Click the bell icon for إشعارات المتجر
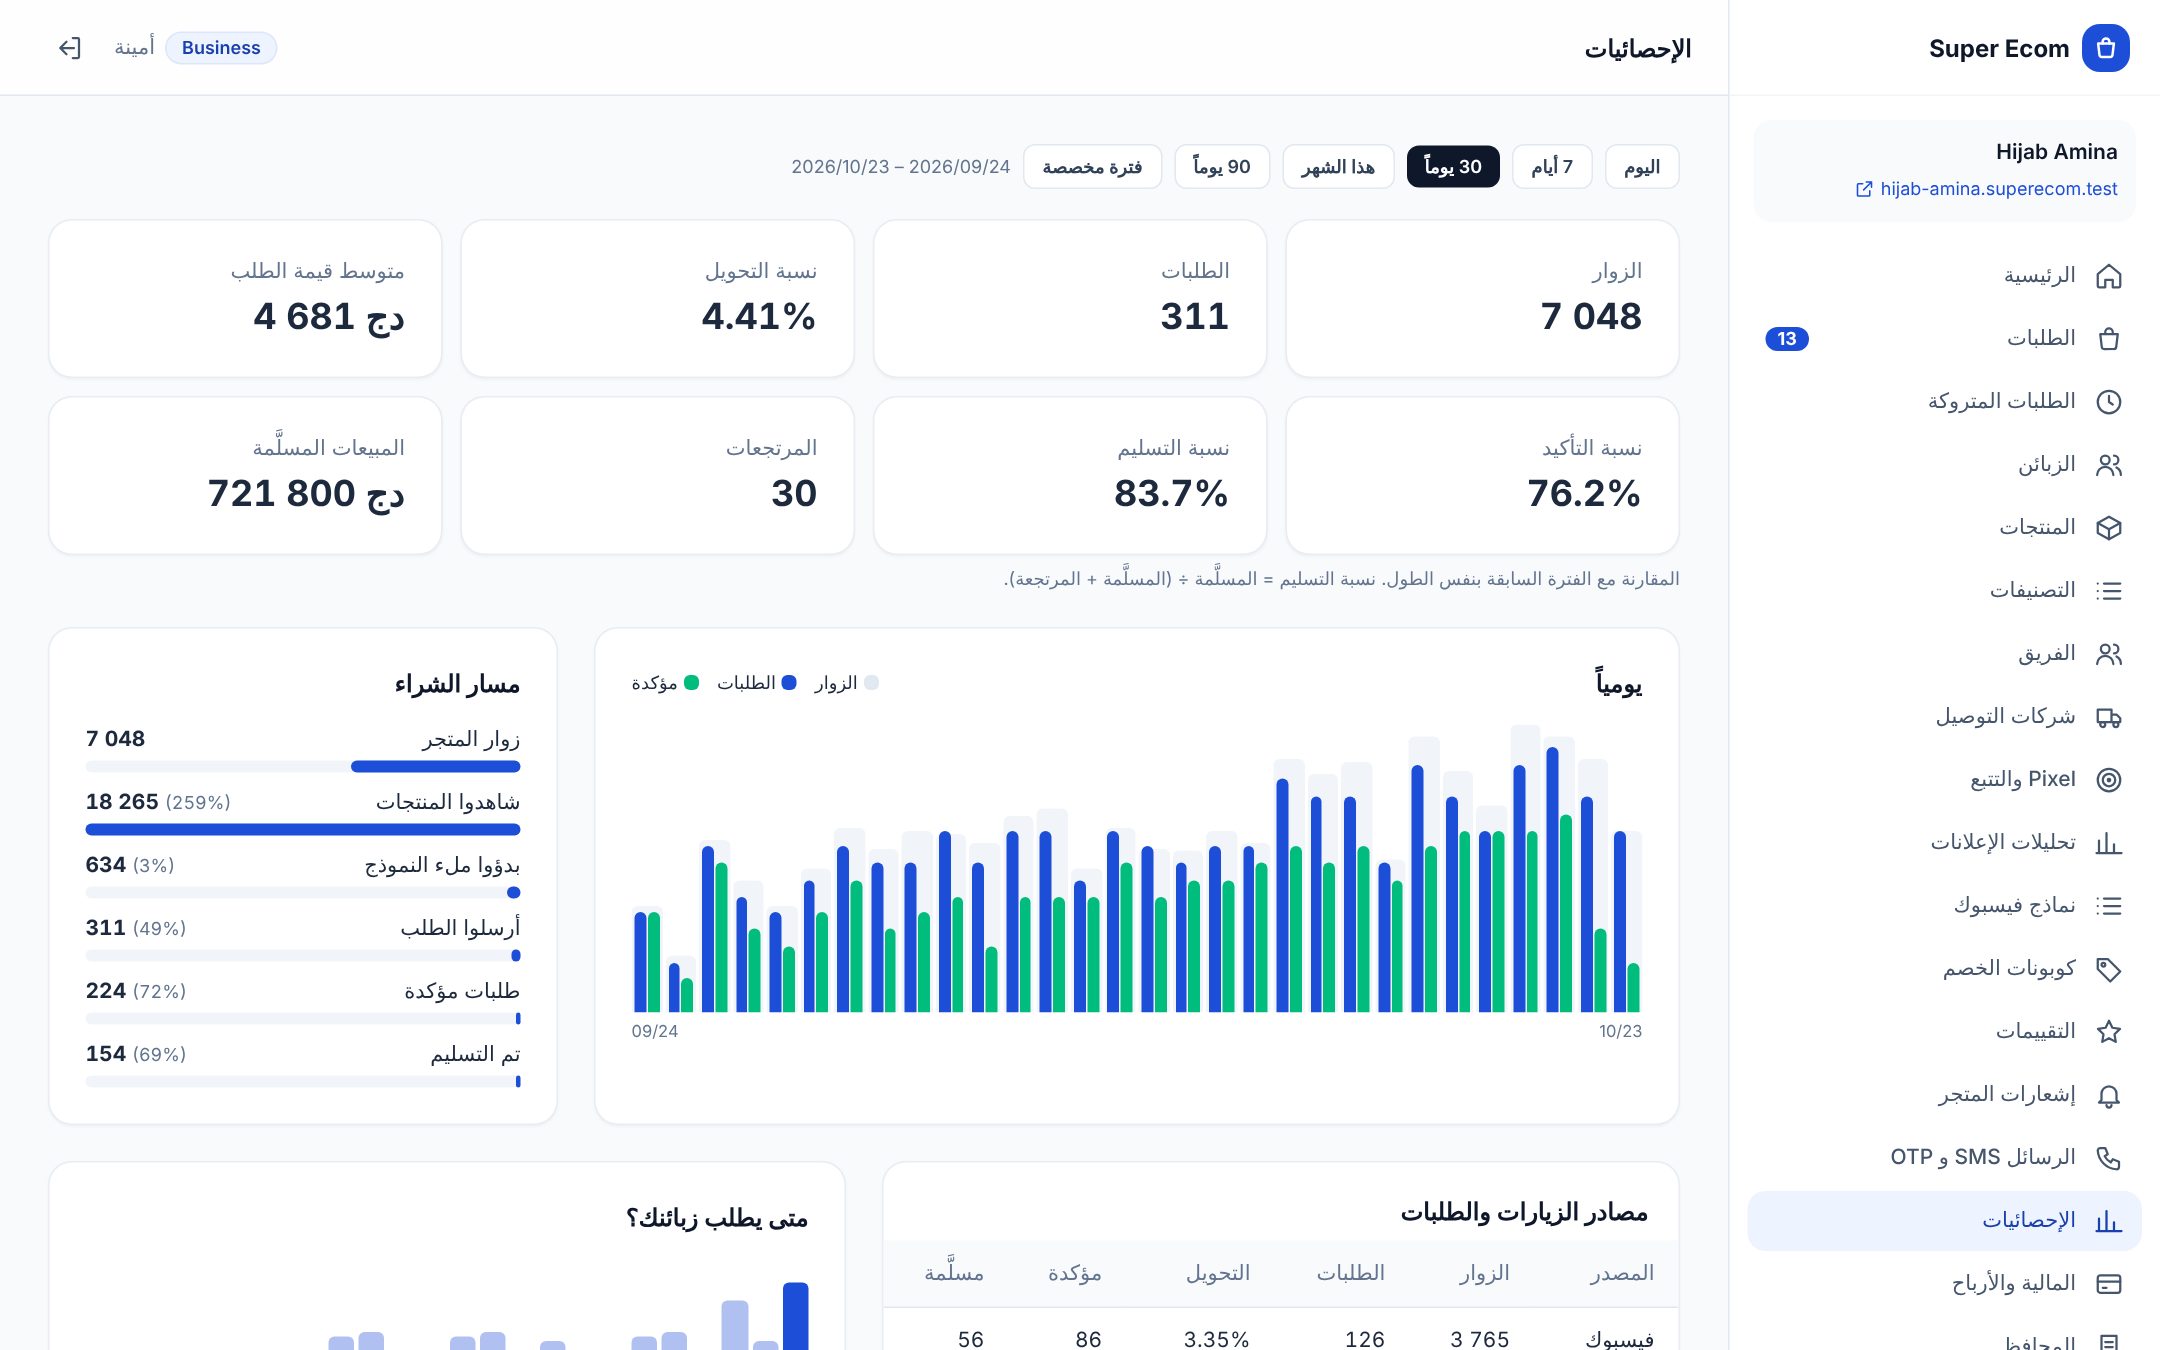This screenshot has height=1350, width=2160. click(x=2108, y=1095)
